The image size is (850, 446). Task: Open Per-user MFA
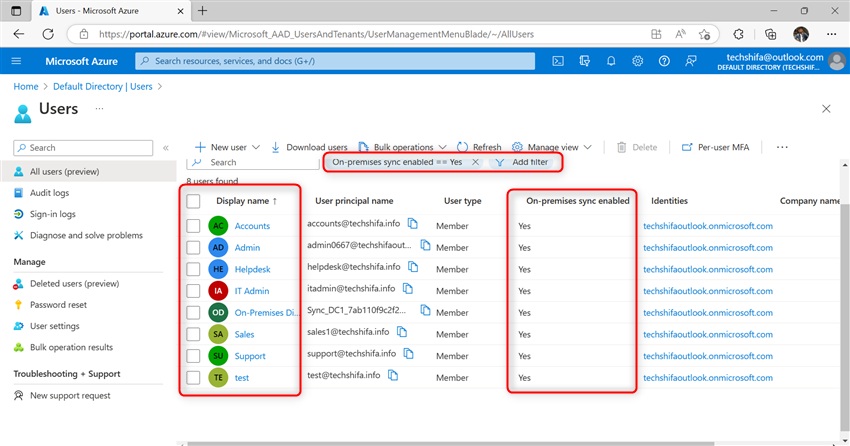pos(716,147)
